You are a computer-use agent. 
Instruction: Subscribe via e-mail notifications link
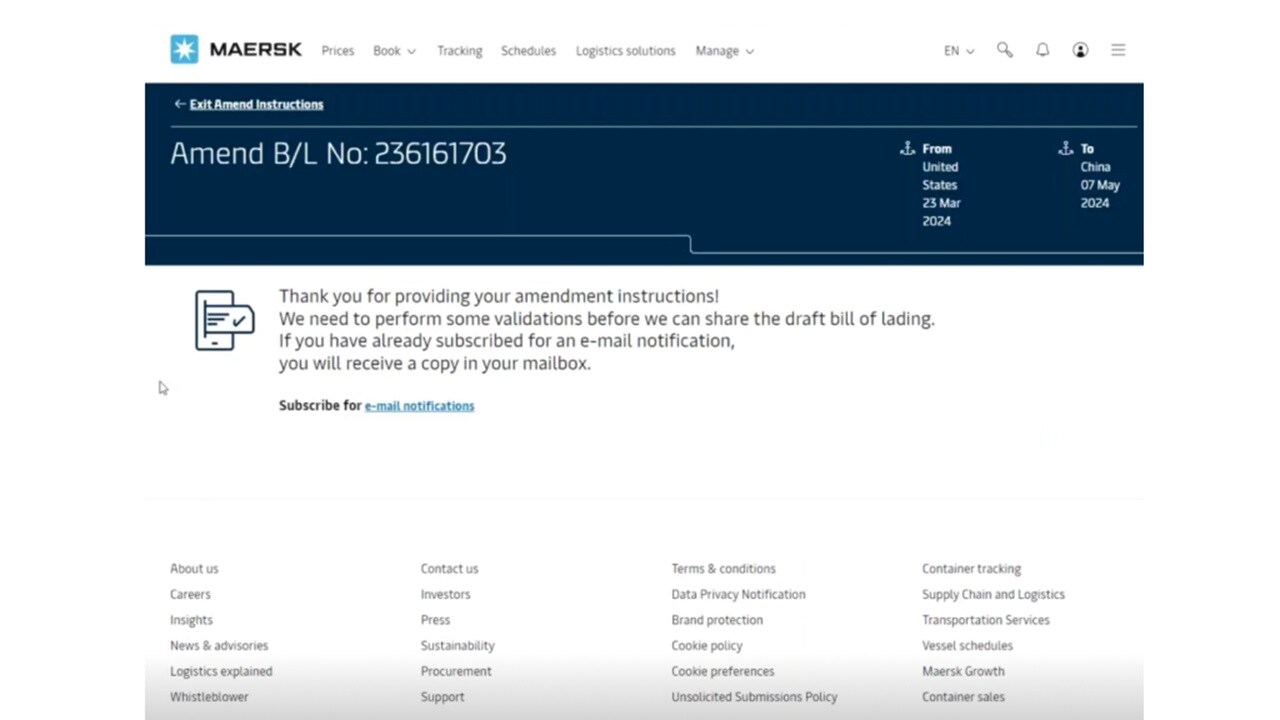click(x=419, y=406)
